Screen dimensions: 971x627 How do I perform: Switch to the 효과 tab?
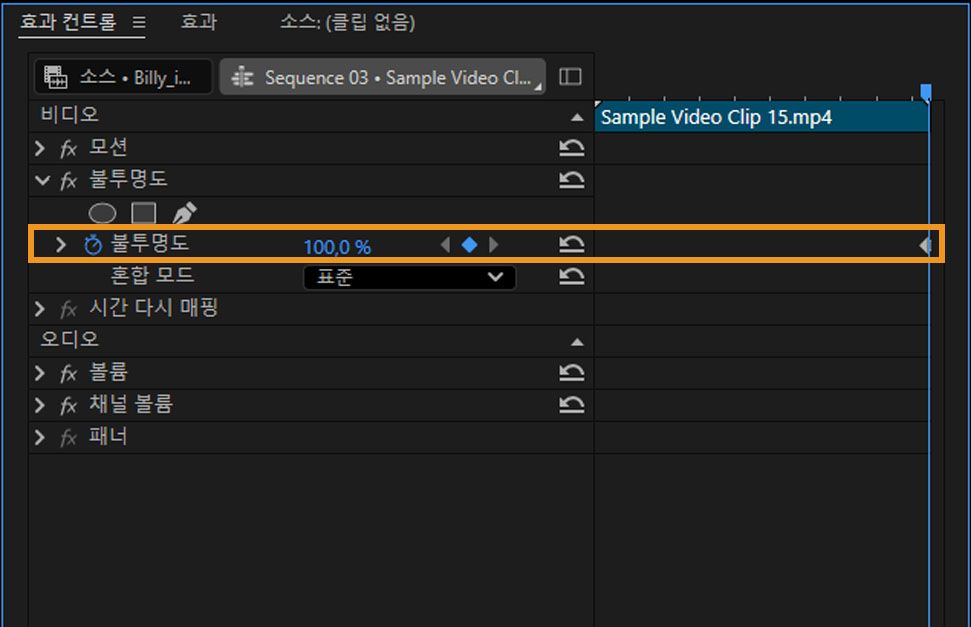pos(198,22)
